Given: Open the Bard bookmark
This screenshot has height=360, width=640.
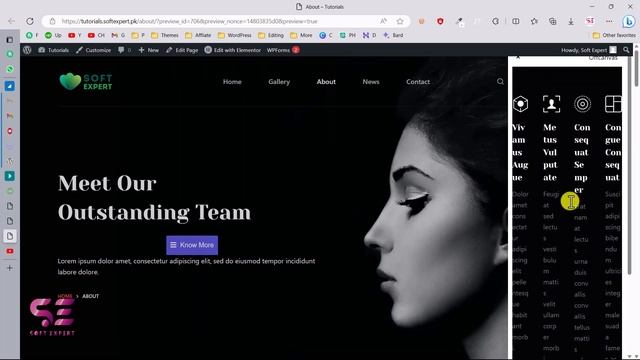Looking at the screenshot, I should (393, 36).
